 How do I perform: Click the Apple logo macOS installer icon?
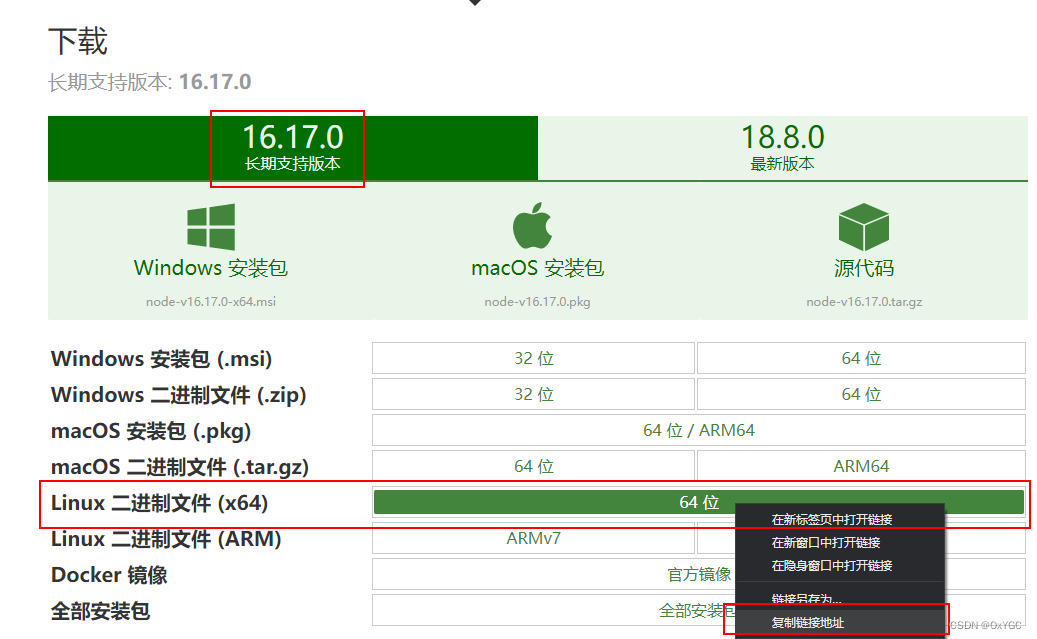532,226
